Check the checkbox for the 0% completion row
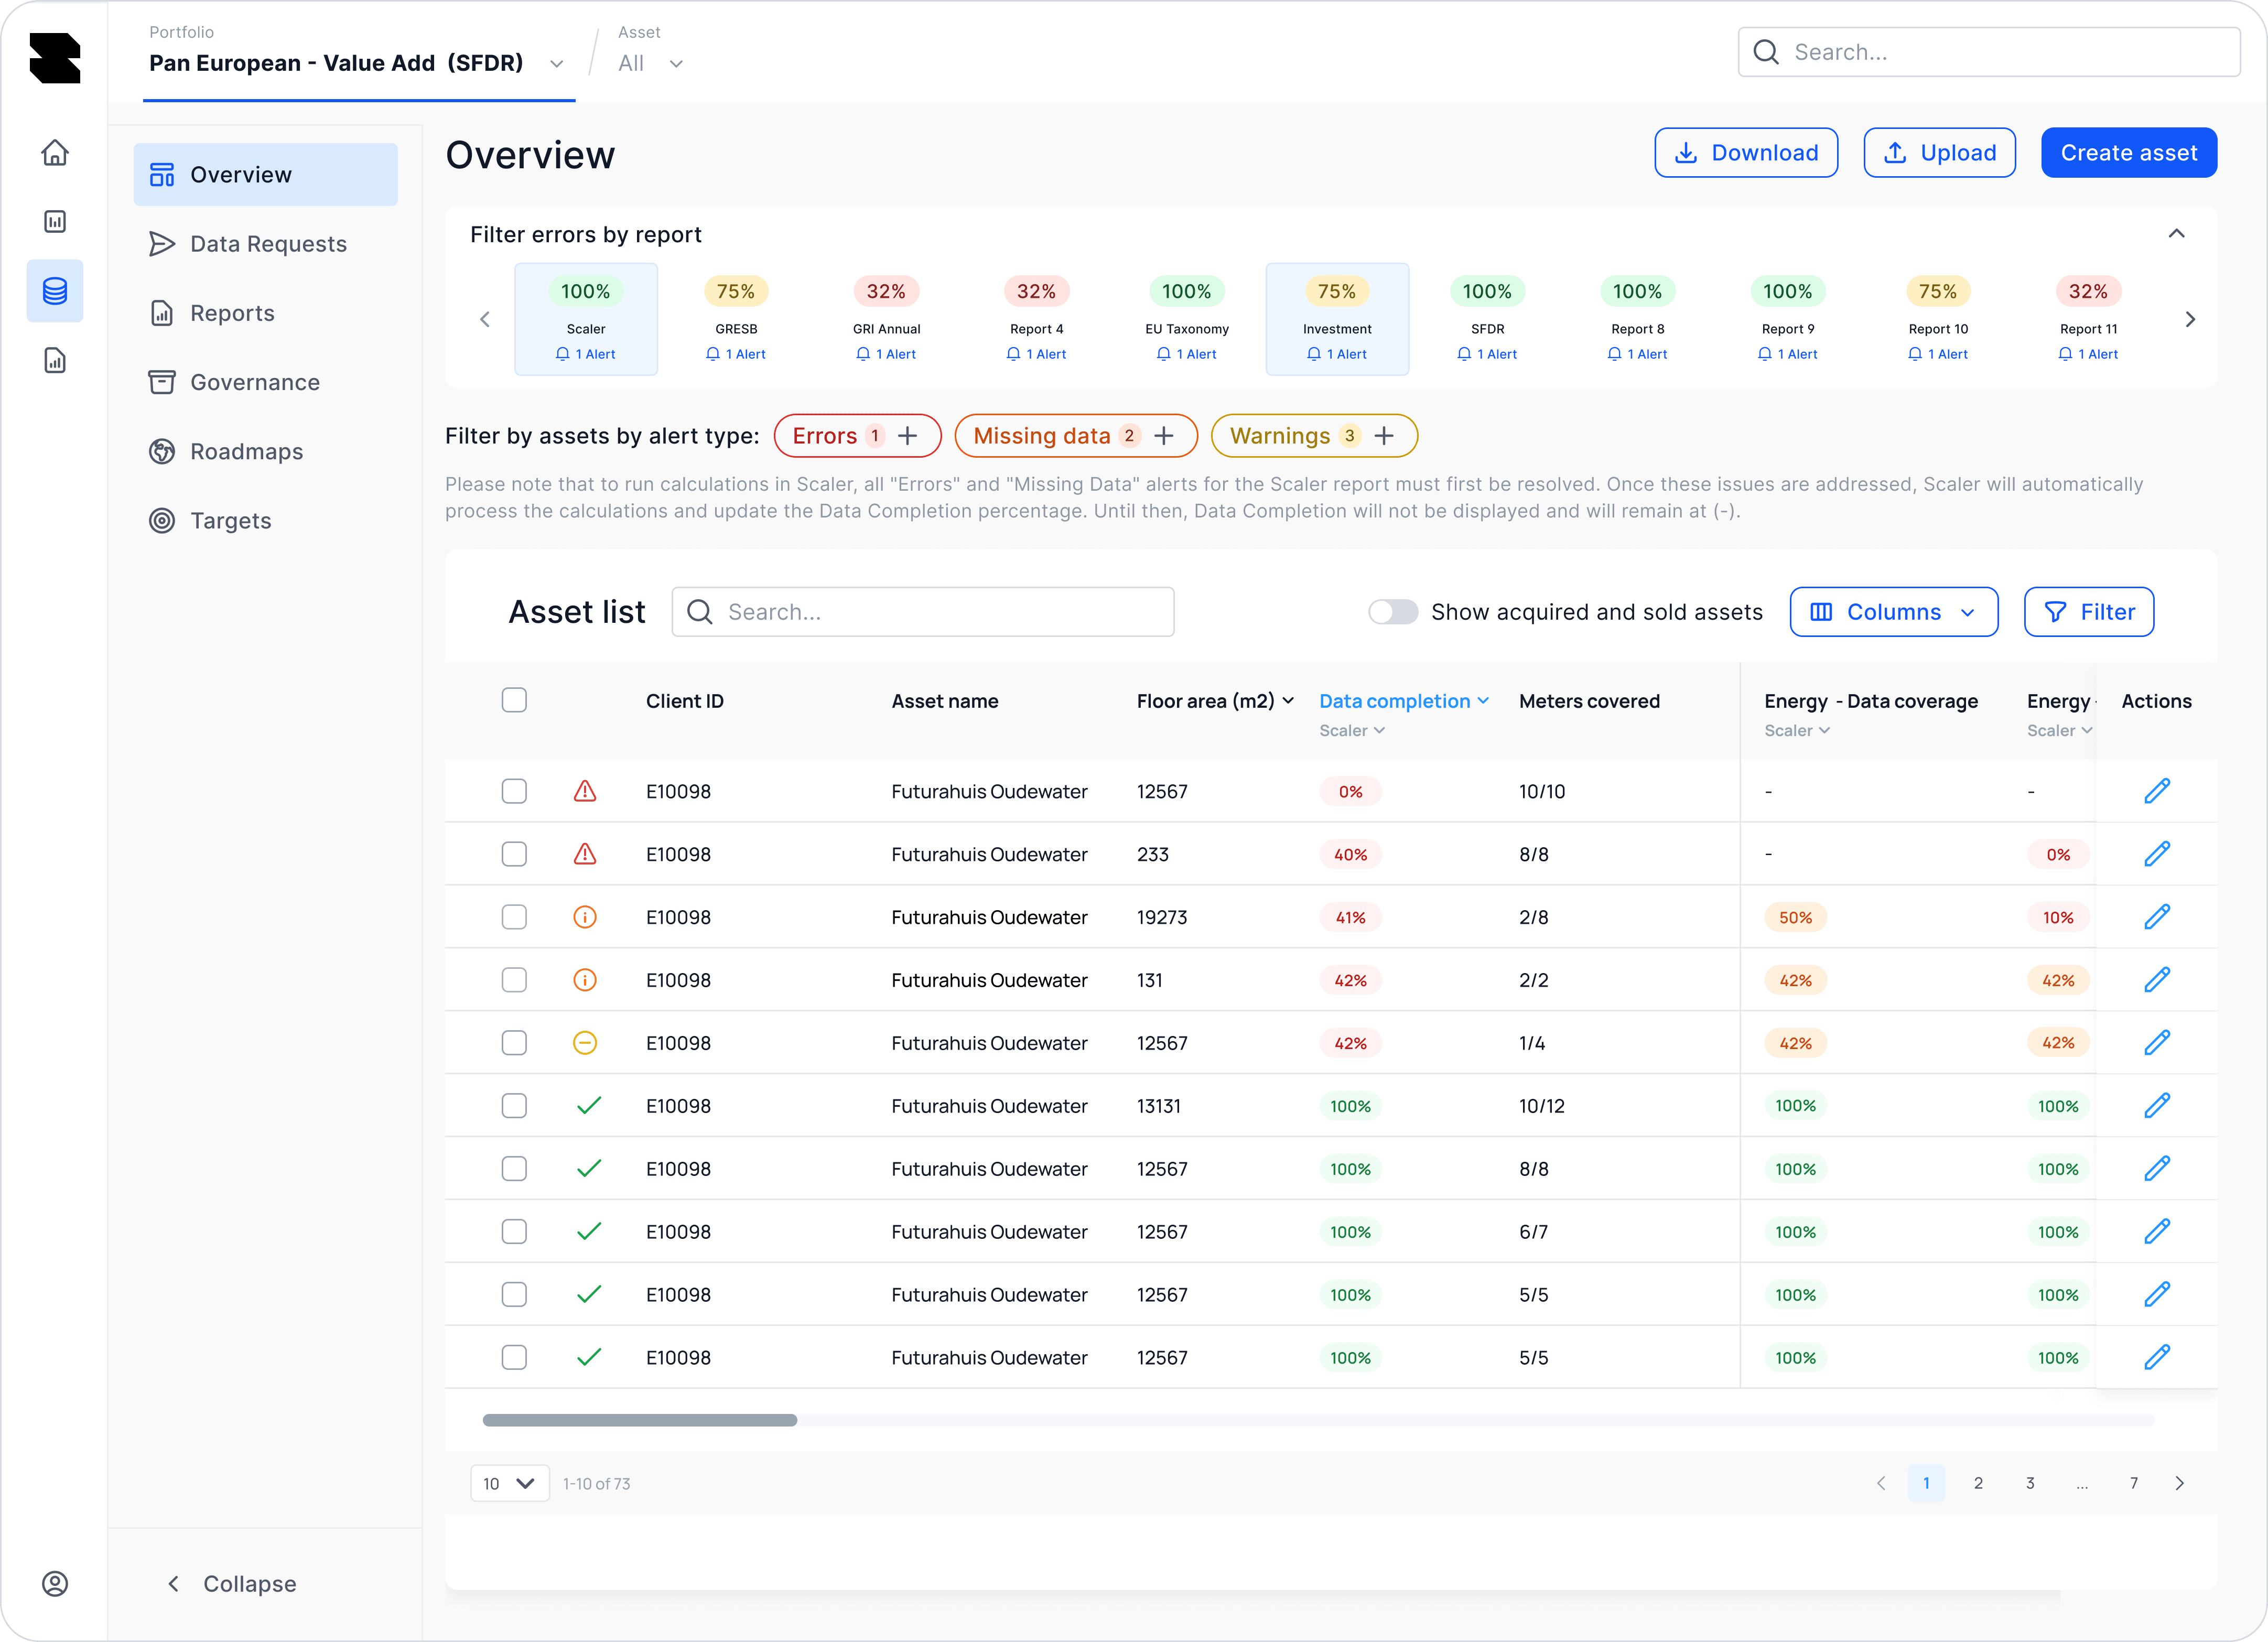The height and width of the screenshot is (1642, 2268). 514,791
